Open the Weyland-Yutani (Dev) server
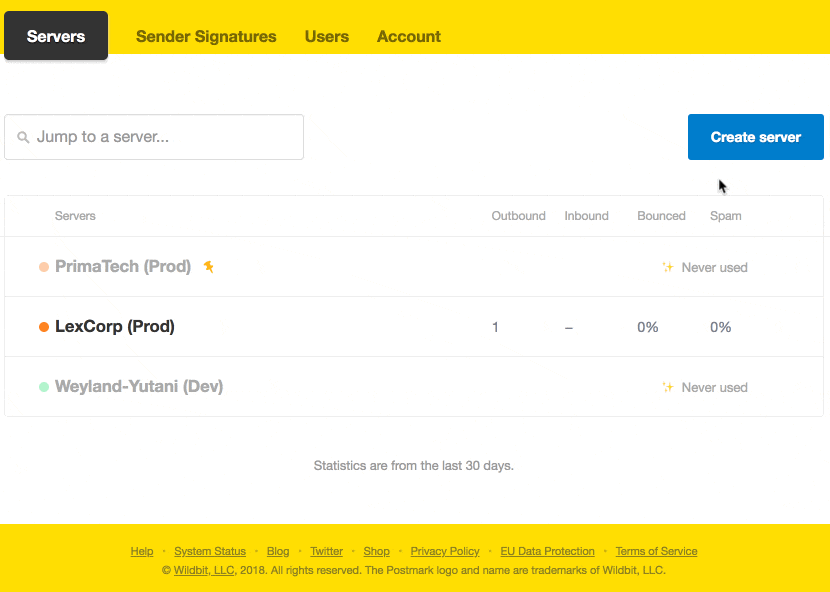This screenshot has width=830, height=592. tap(139, 387)
